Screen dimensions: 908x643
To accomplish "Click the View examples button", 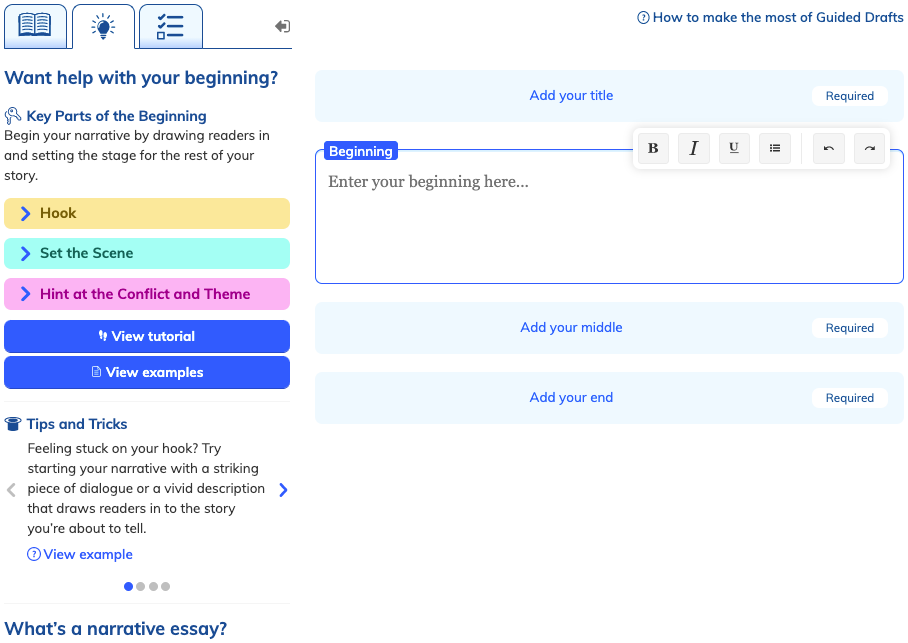I will [147, 372].
